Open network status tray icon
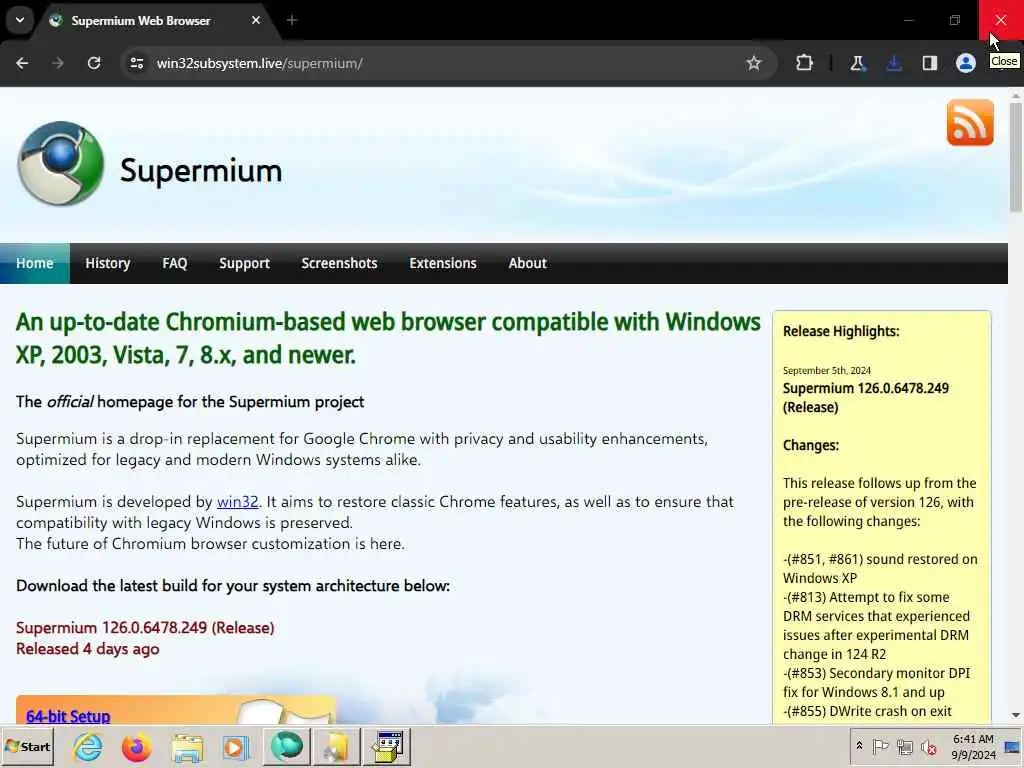 [x=904, y=746]
